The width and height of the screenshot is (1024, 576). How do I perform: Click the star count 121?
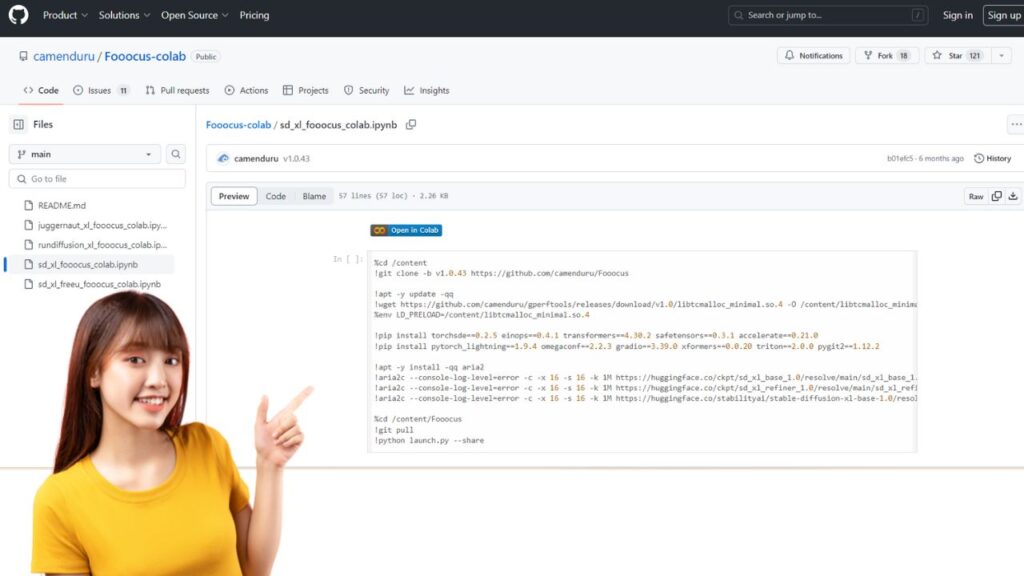coord(975,56)
